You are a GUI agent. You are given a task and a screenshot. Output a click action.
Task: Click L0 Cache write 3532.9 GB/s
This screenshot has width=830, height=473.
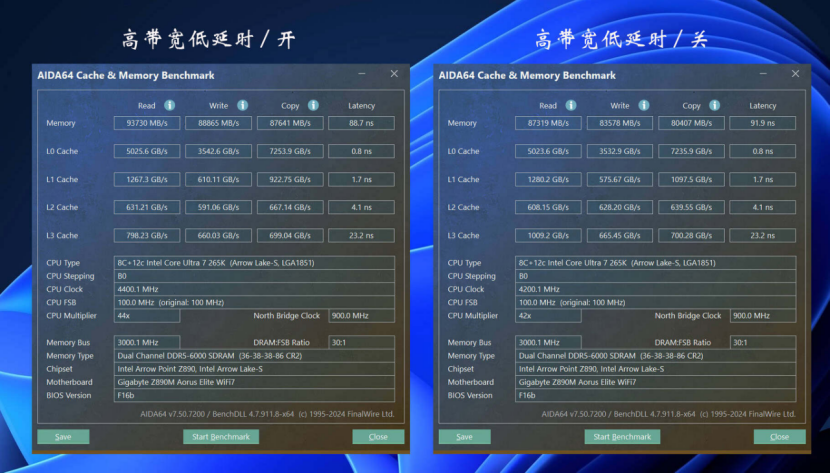coord(619,151)
